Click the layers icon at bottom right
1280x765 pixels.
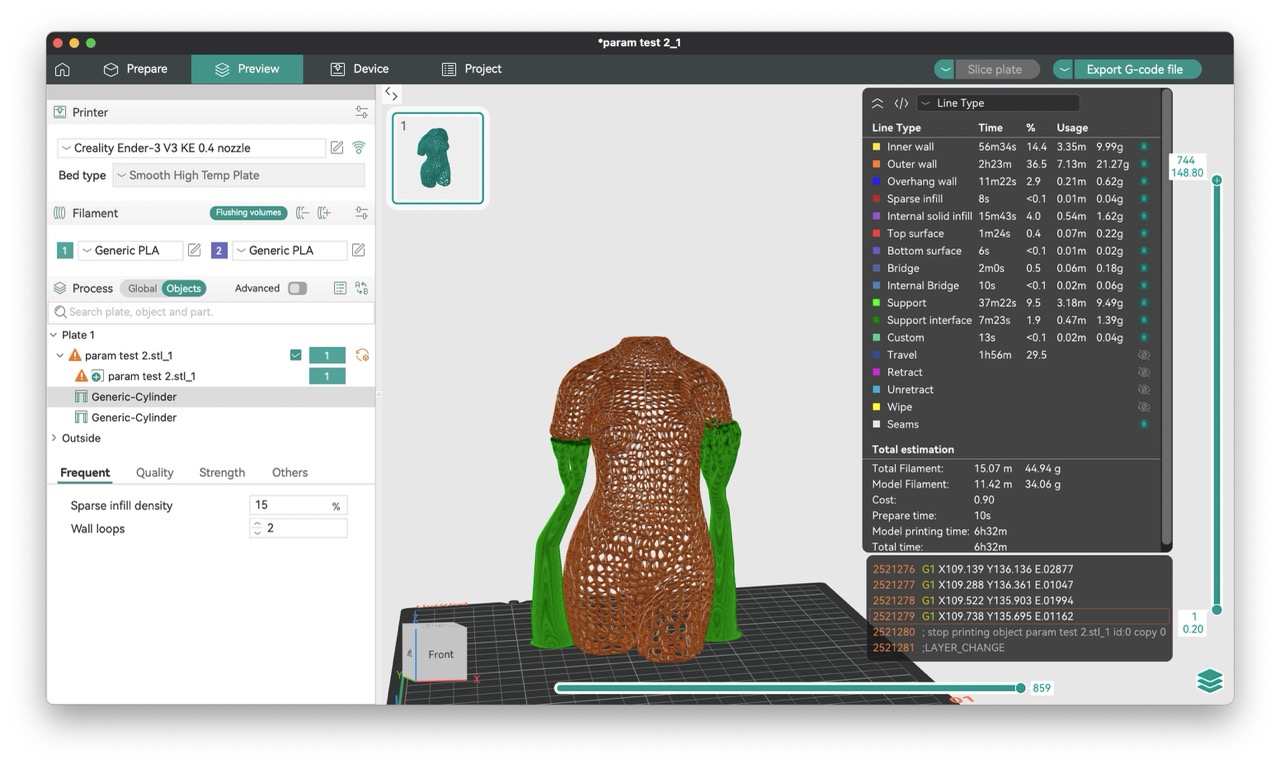1209,680
